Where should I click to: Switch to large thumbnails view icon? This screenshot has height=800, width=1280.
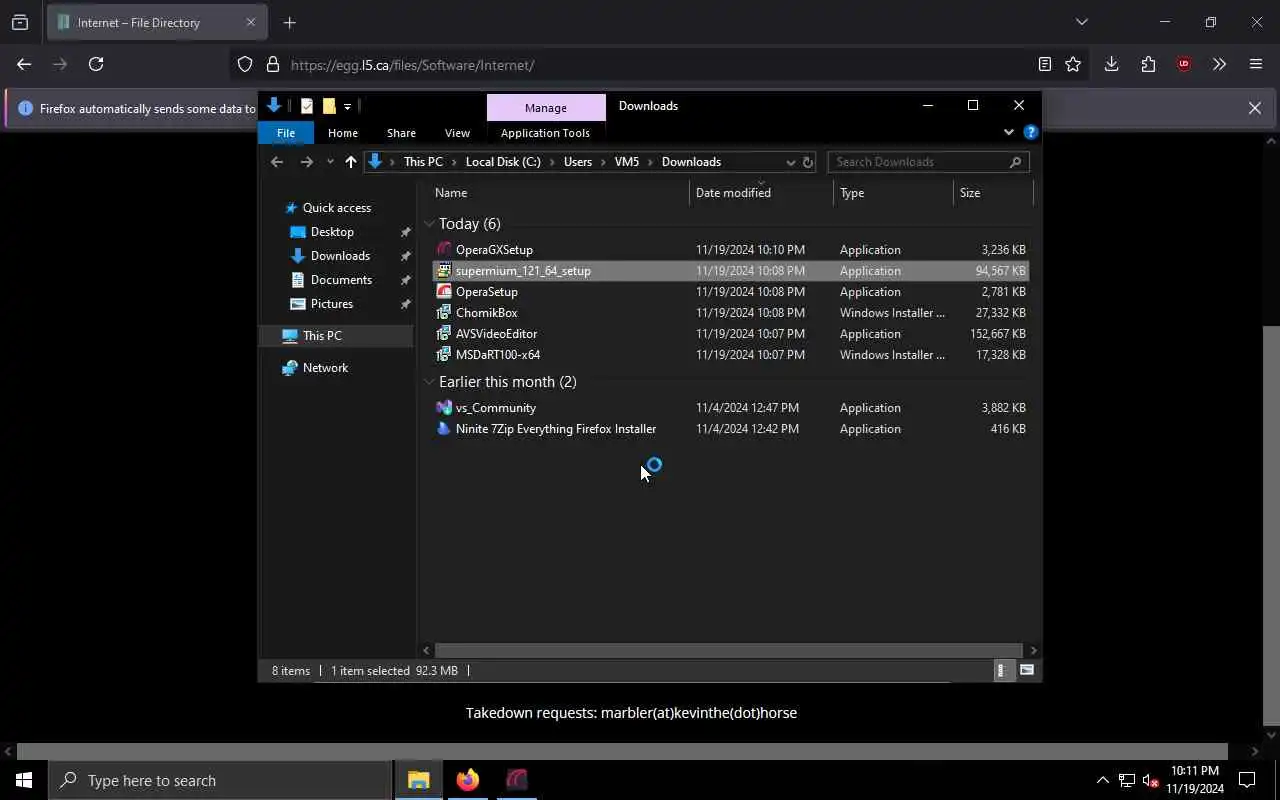pos(1027,671)
